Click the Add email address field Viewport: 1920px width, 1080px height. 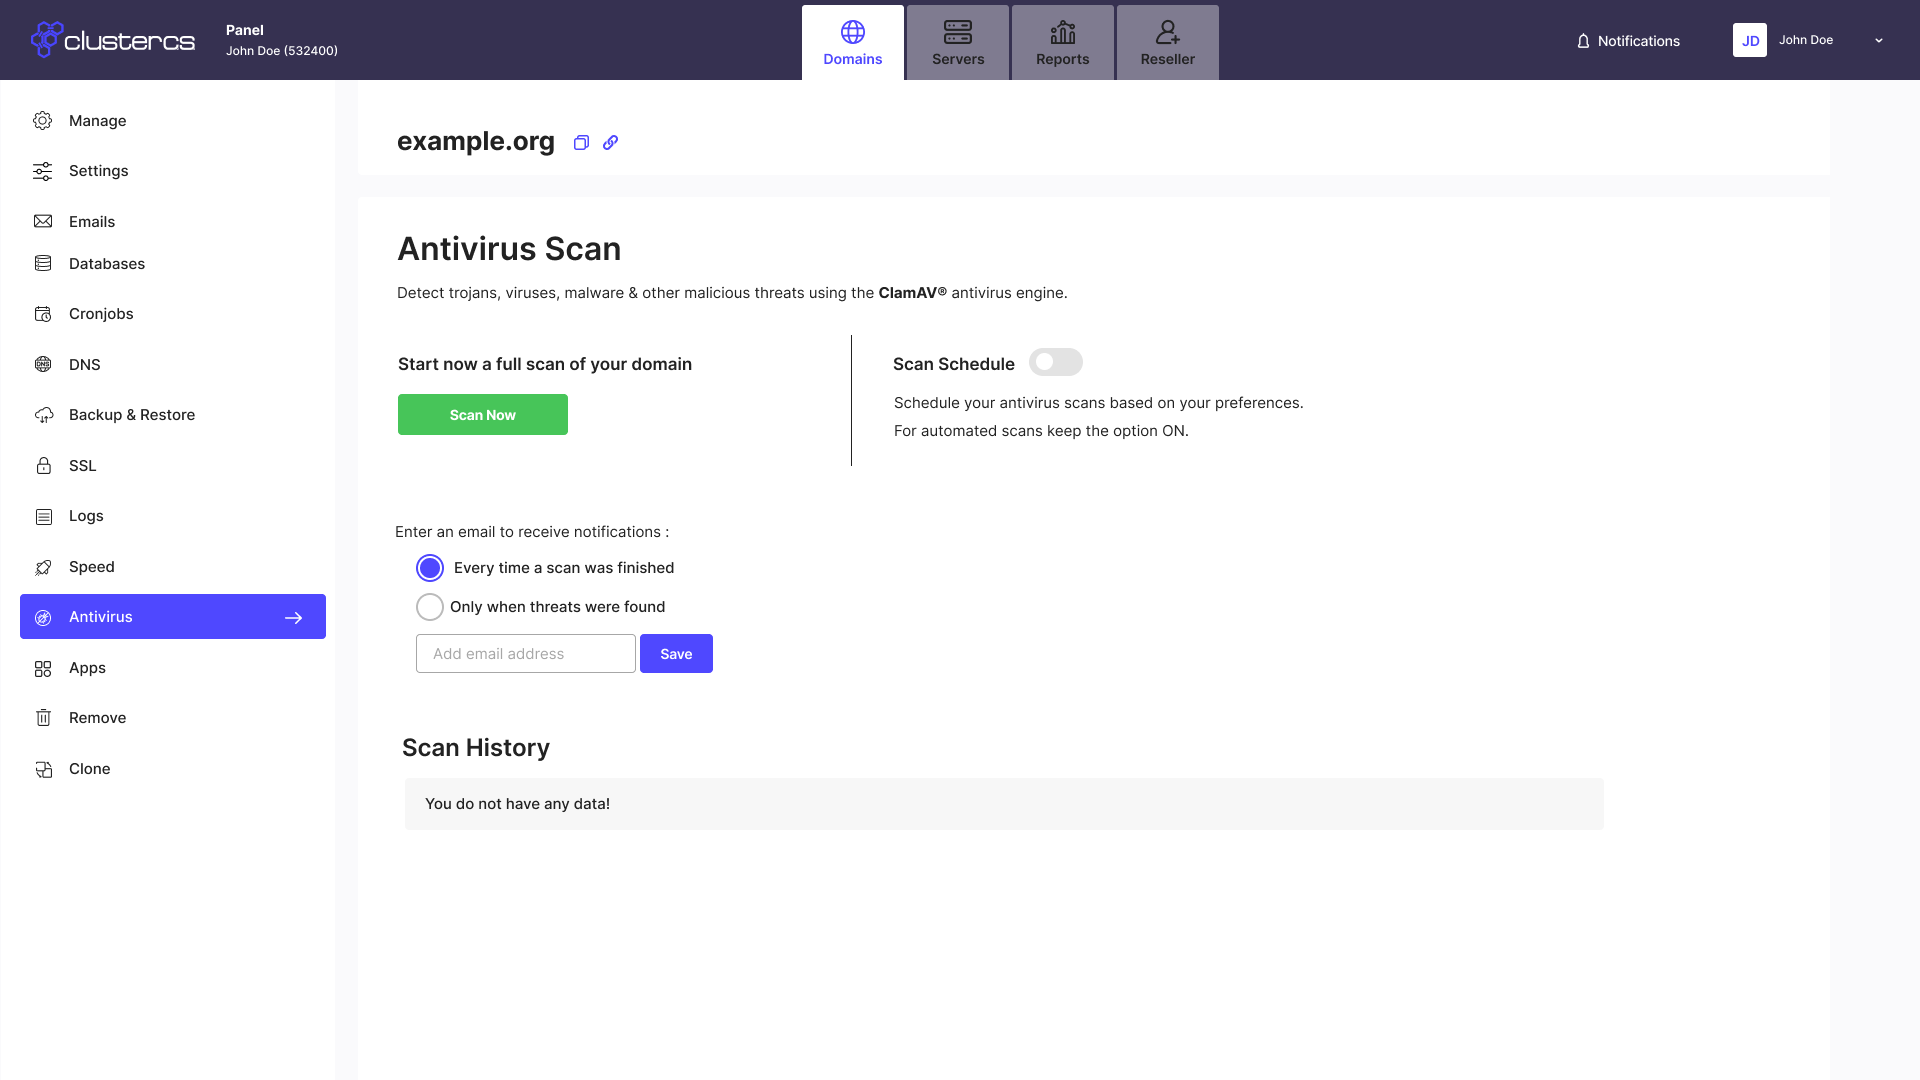point(526,654)
